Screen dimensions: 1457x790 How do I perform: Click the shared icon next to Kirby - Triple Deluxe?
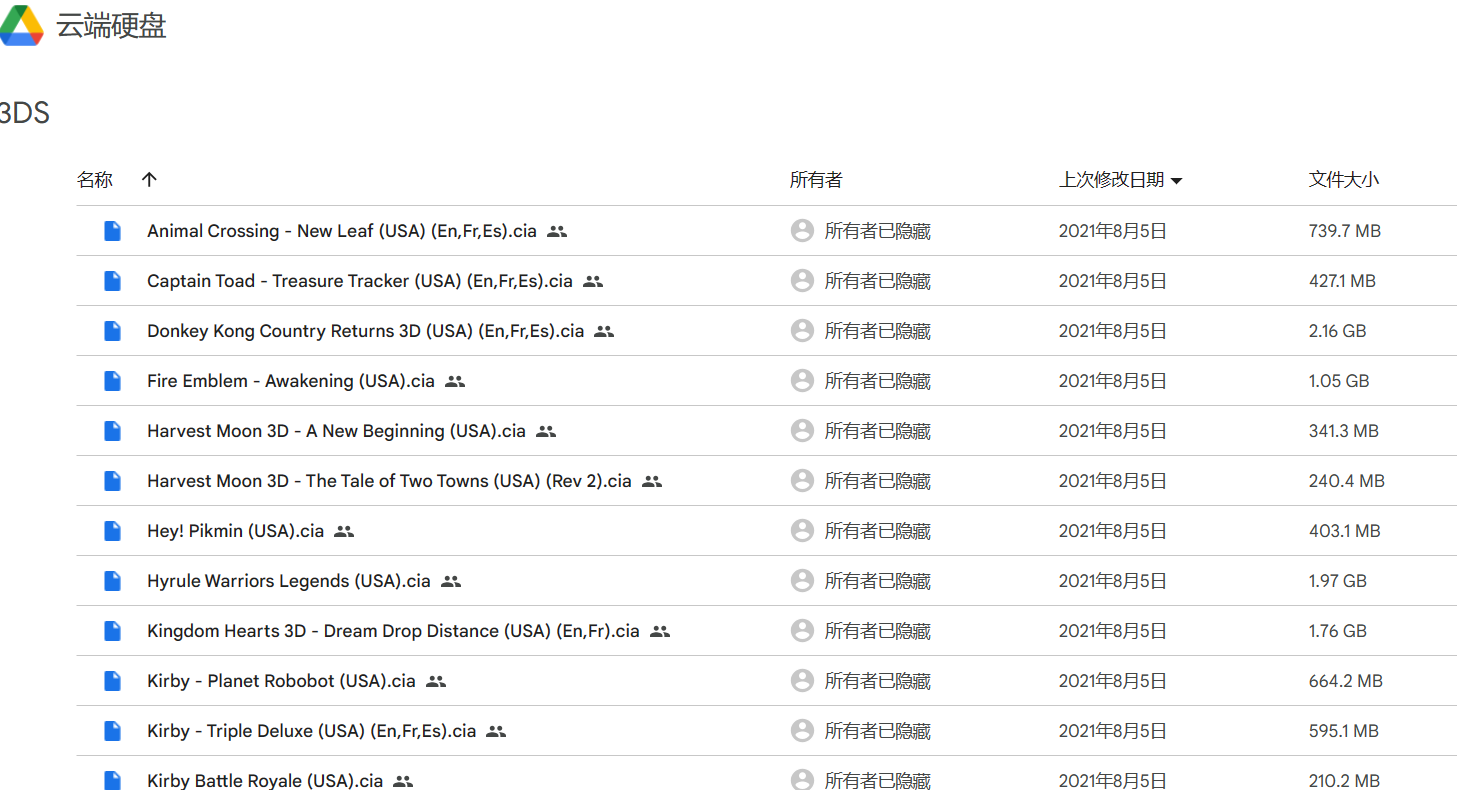point(496,731)
